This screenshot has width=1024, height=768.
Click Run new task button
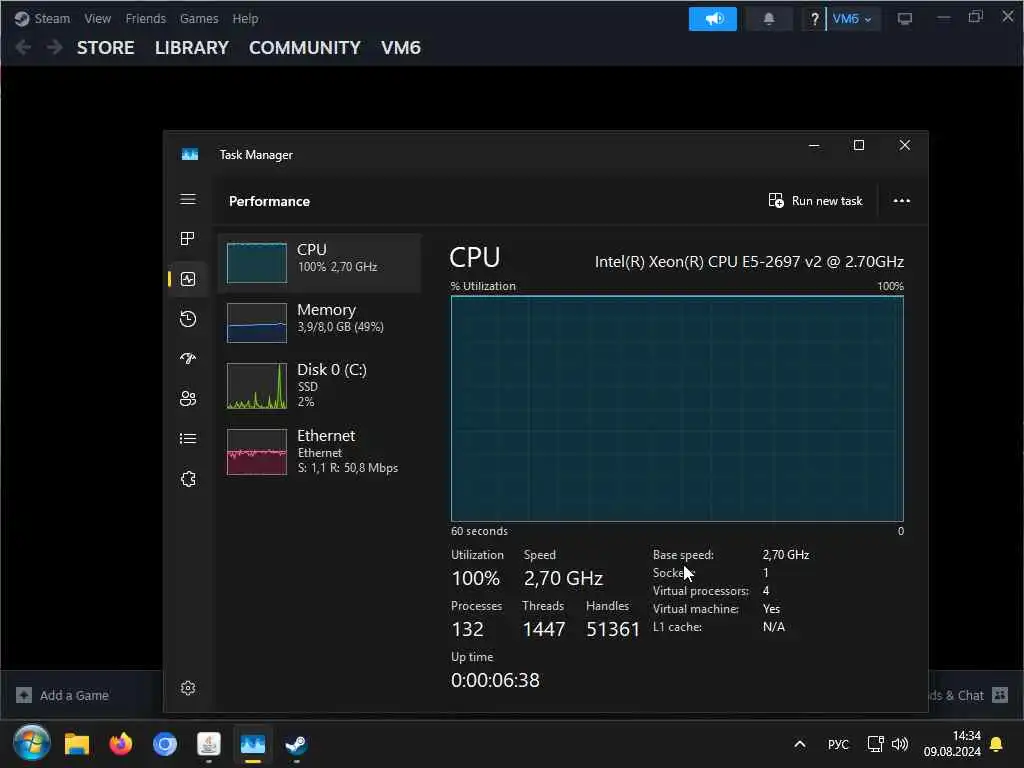816,200
